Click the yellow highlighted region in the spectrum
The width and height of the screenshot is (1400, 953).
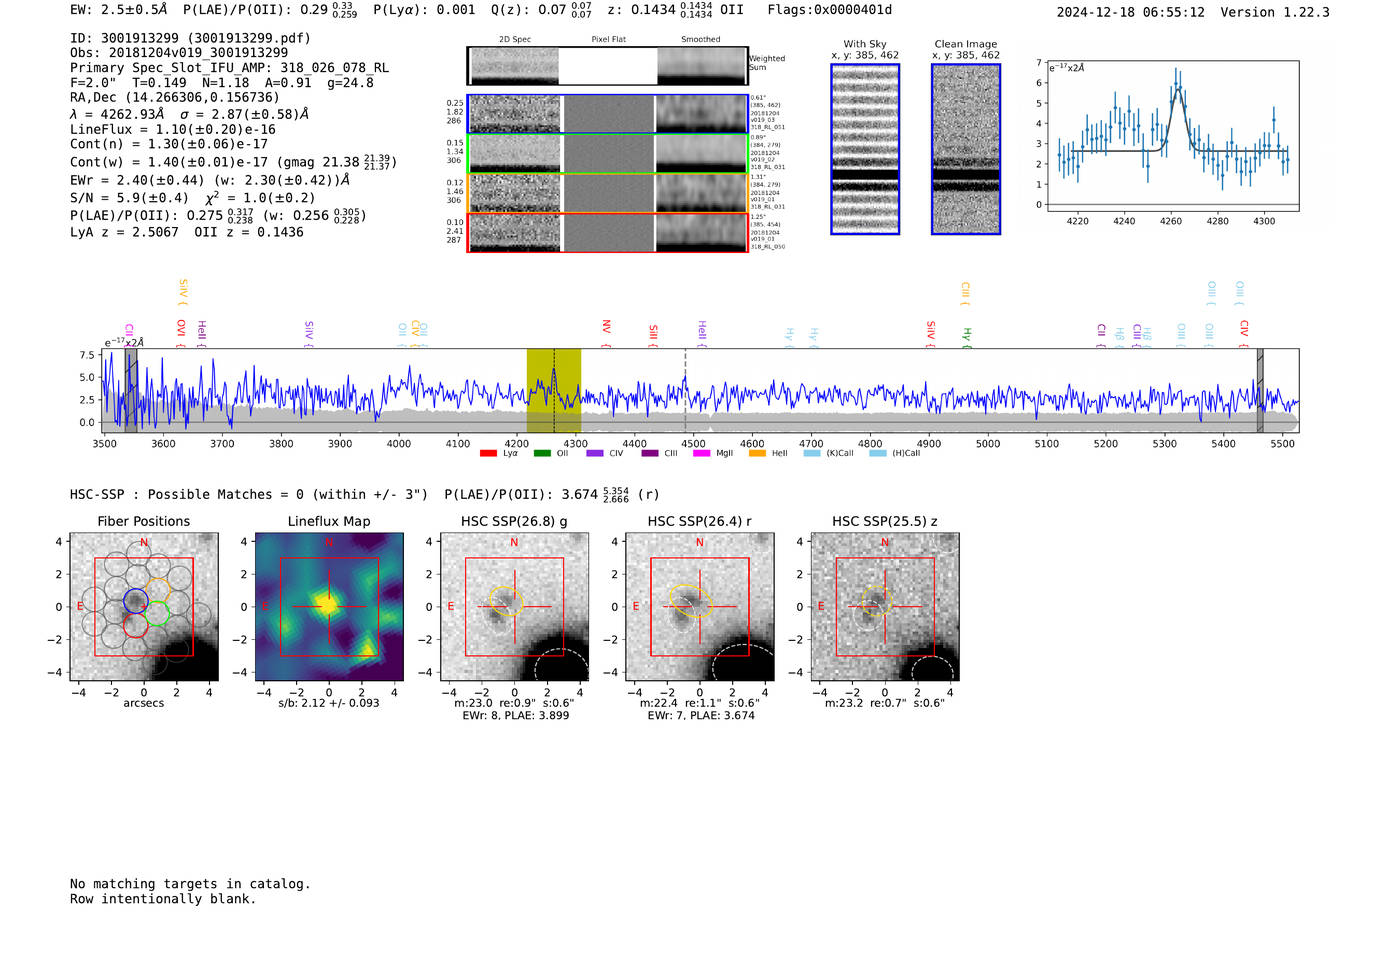tap(554, 390)
